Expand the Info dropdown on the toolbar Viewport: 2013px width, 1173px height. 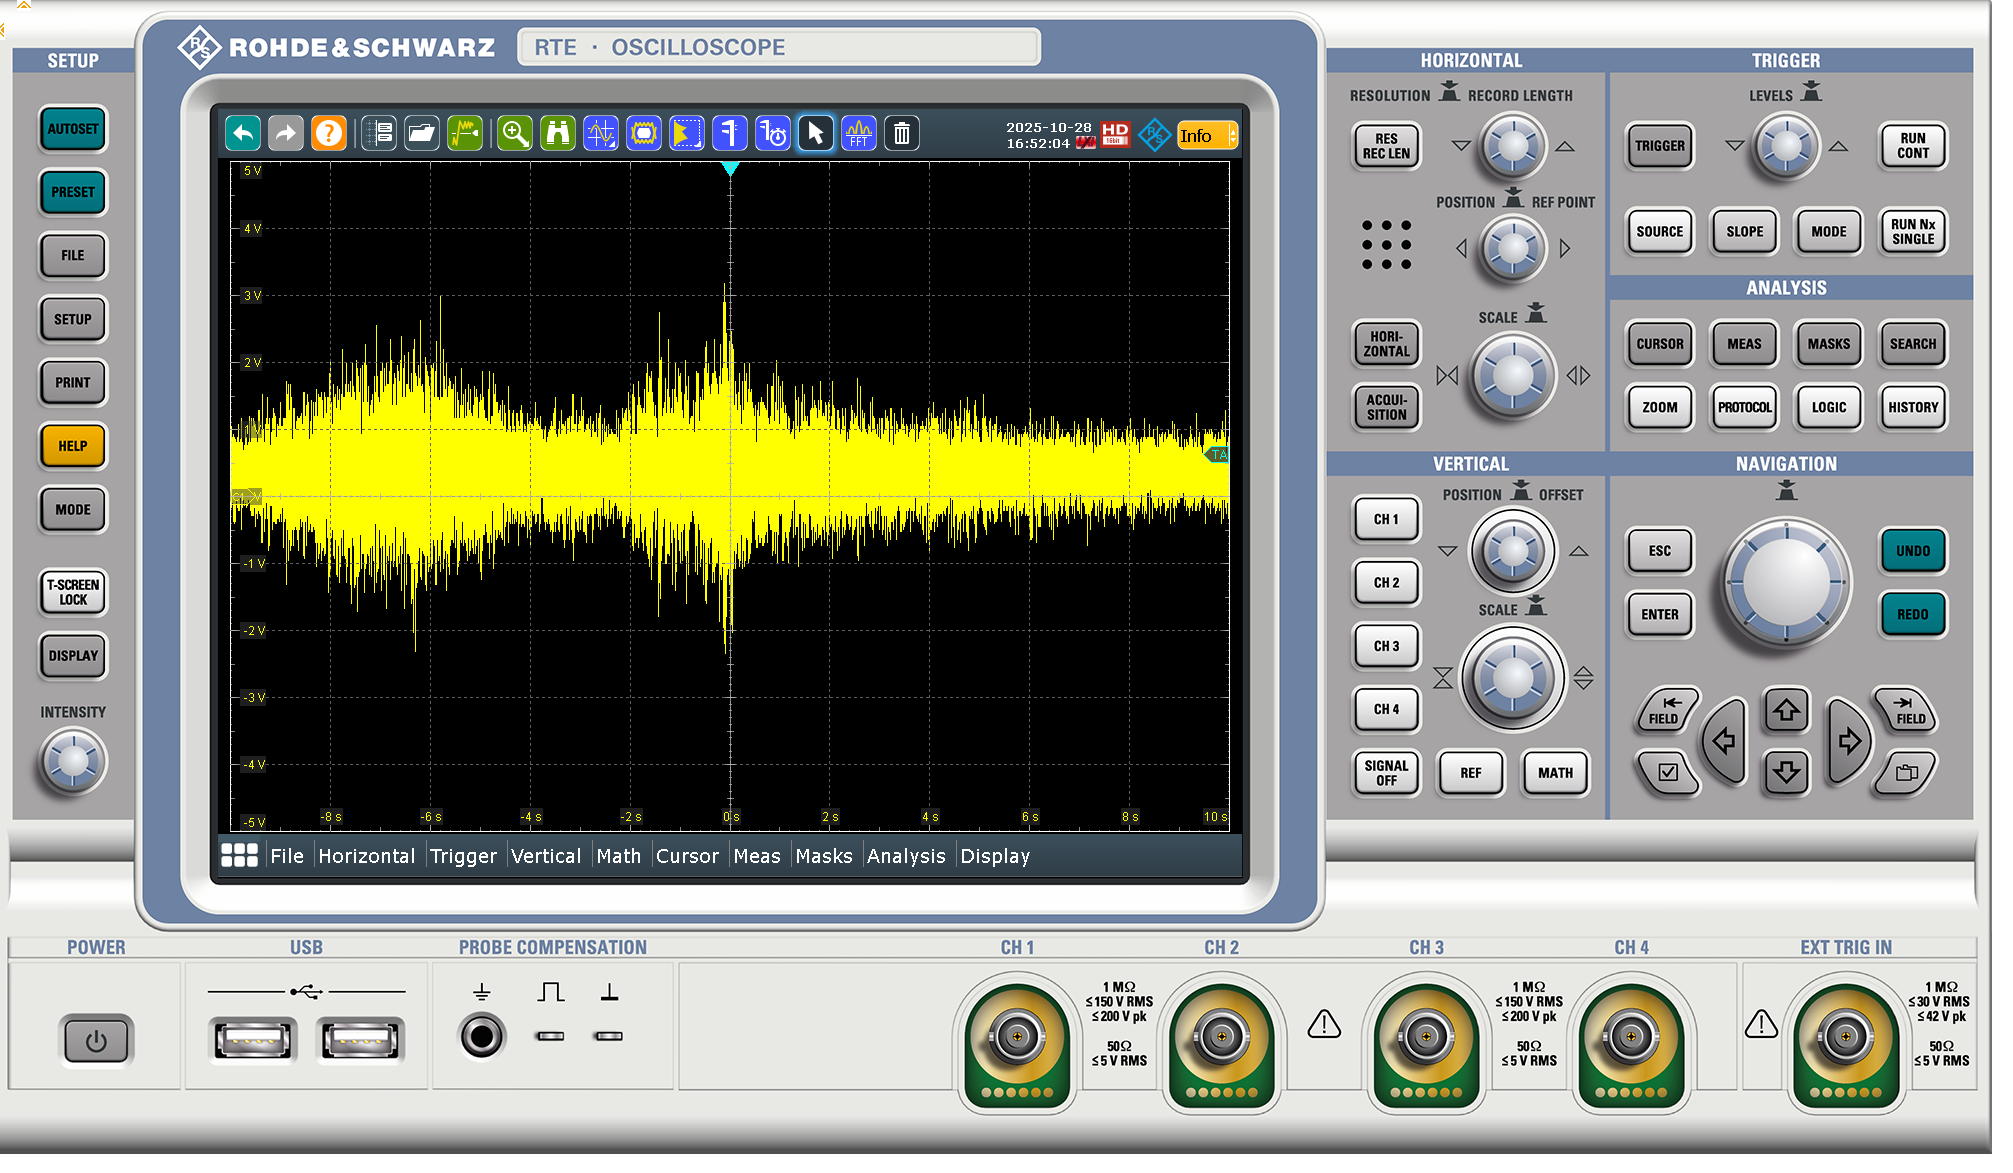pos(1232,136)
